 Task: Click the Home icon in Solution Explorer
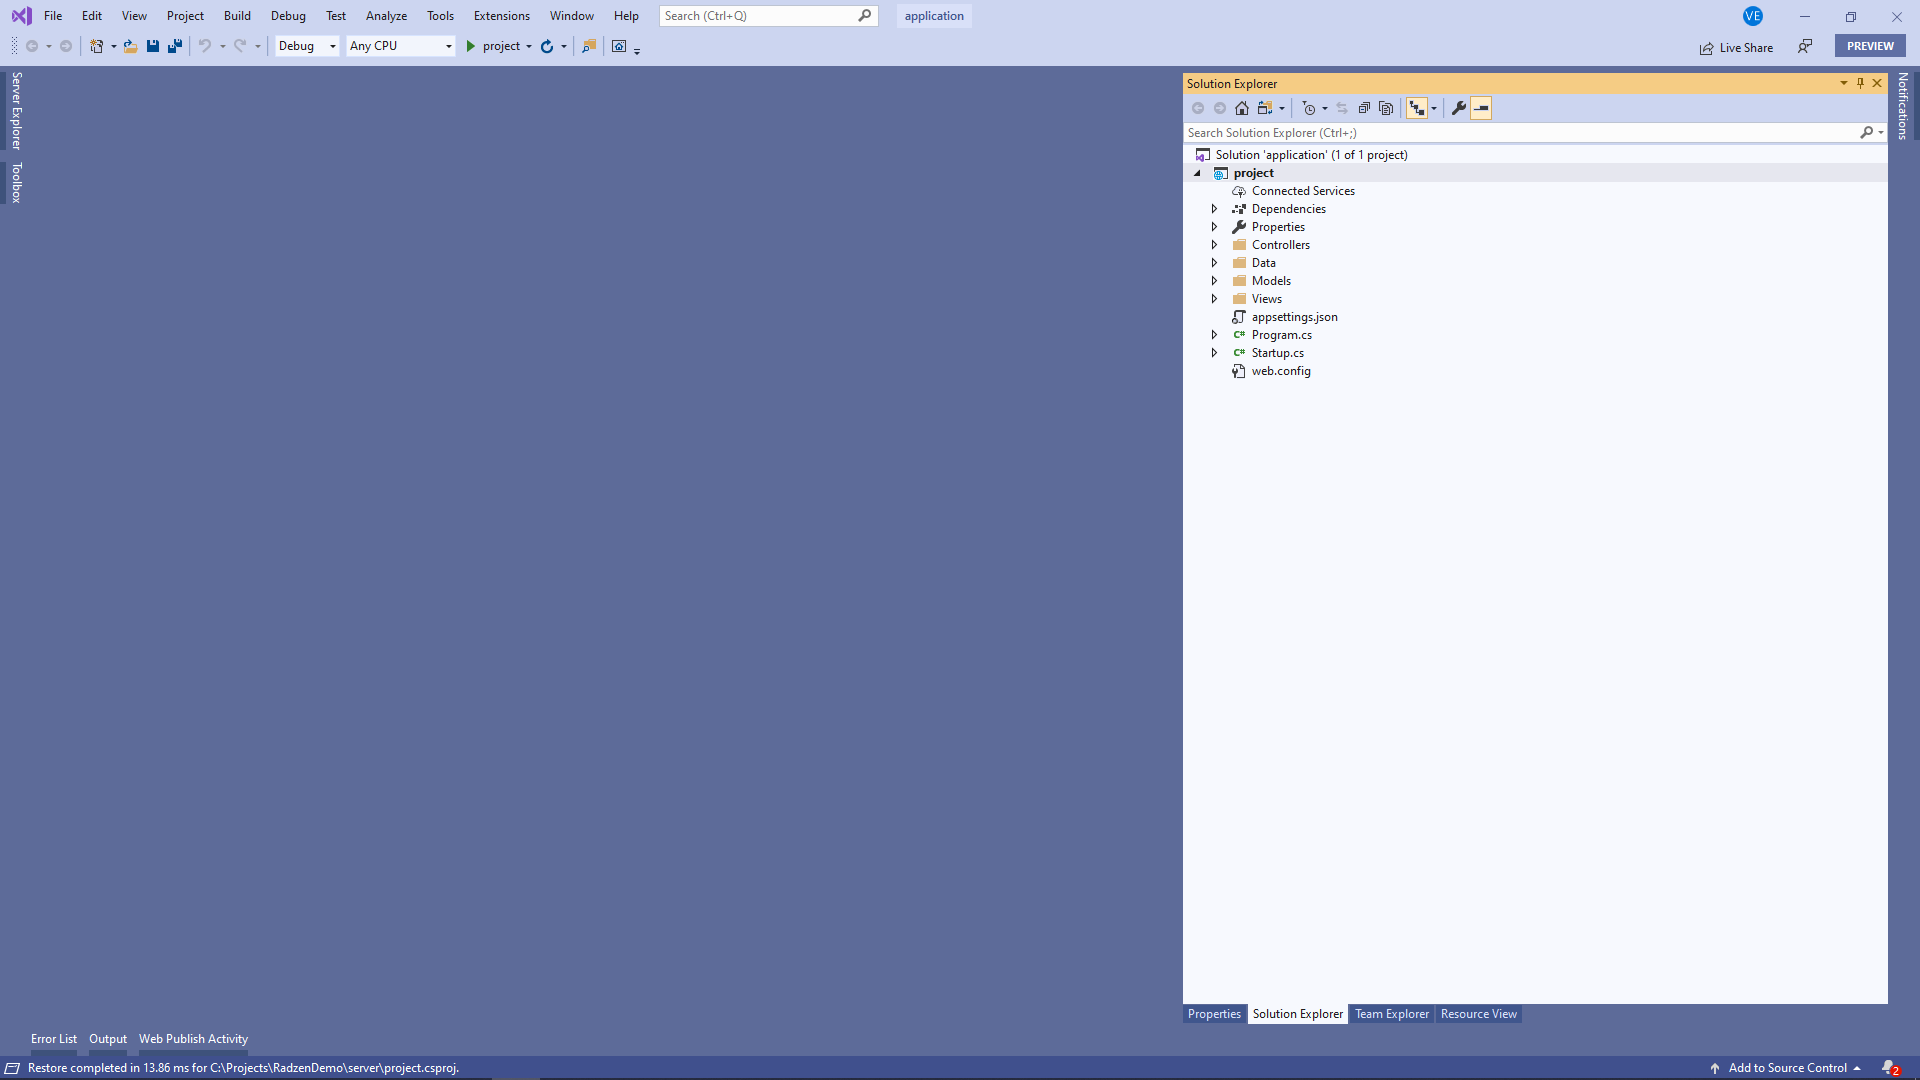click(1242, 108)
